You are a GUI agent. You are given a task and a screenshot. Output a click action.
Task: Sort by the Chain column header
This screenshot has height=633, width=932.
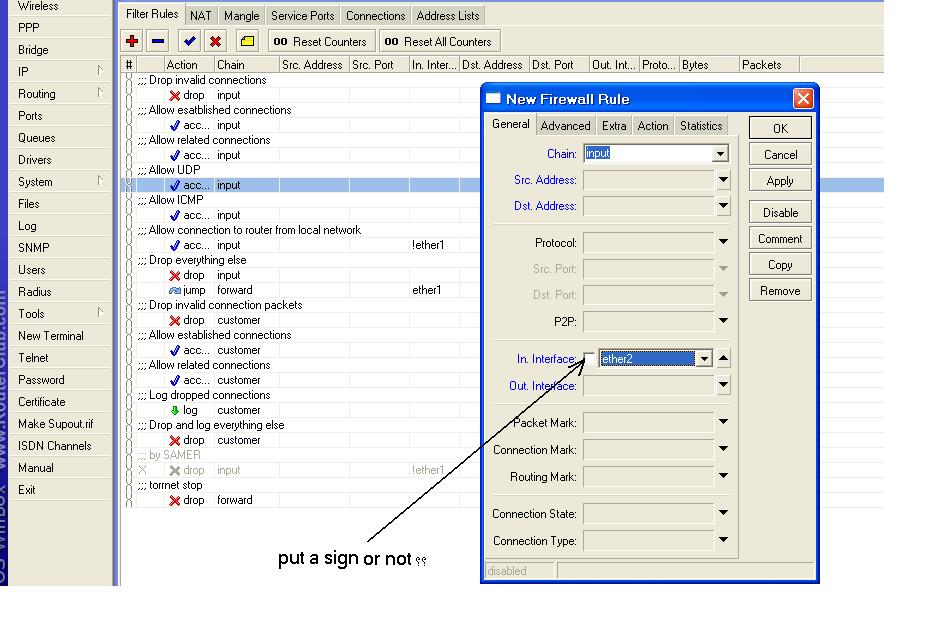click(246, 64)
